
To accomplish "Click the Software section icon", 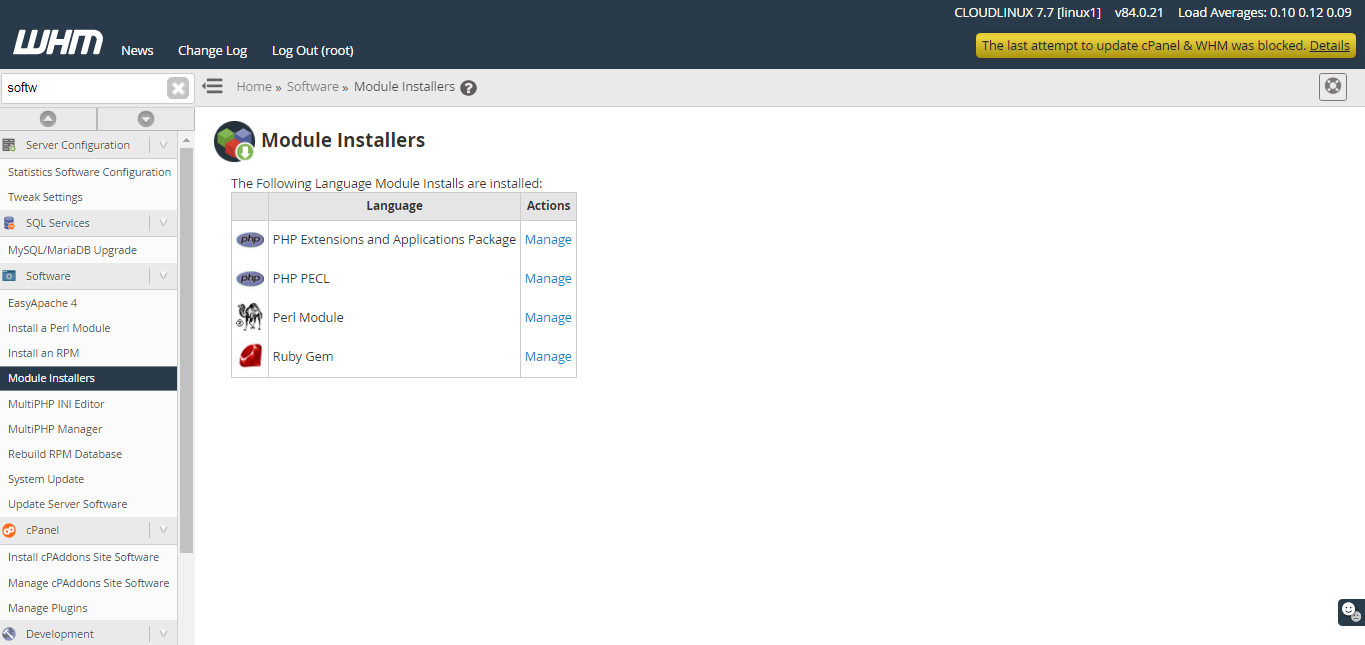I will pos(9,276).
